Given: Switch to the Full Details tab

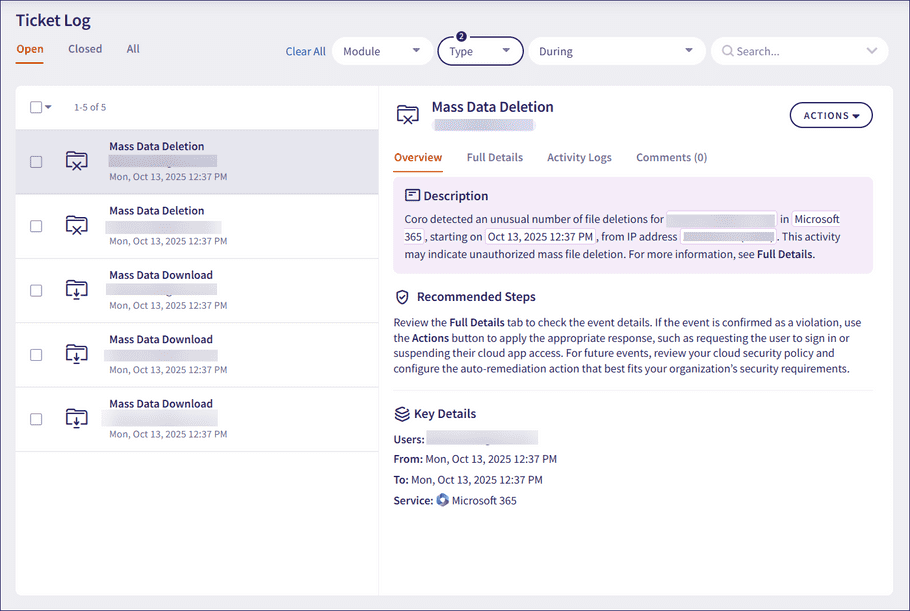Looking at the screenshot, I should 494,158.
